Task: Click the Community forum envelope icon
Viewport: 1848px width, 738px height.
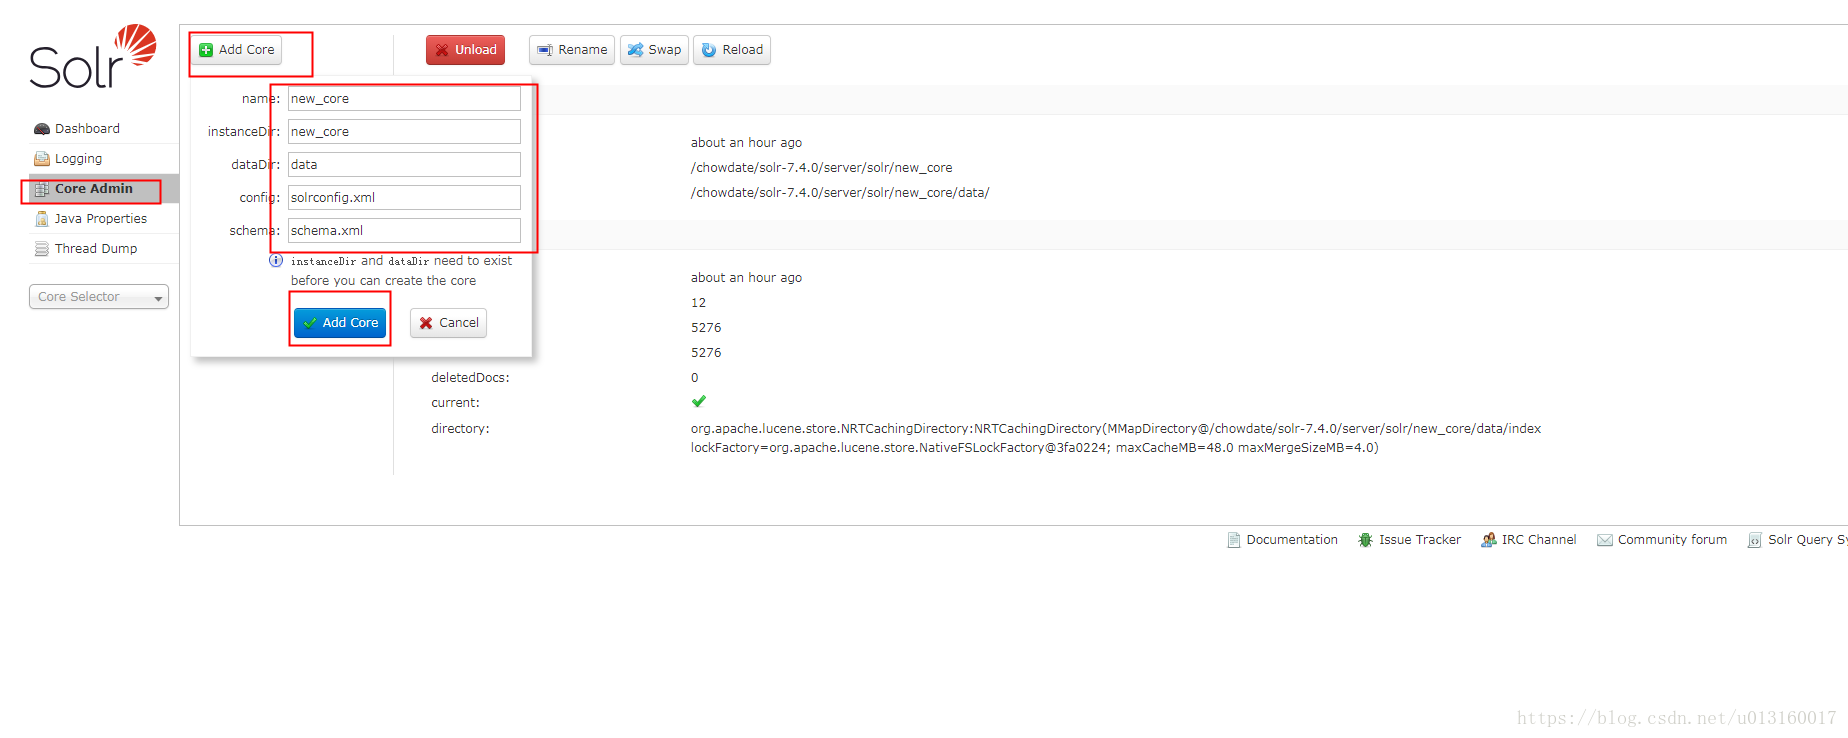Action: pyautogui.click(x=1605, y=540)
